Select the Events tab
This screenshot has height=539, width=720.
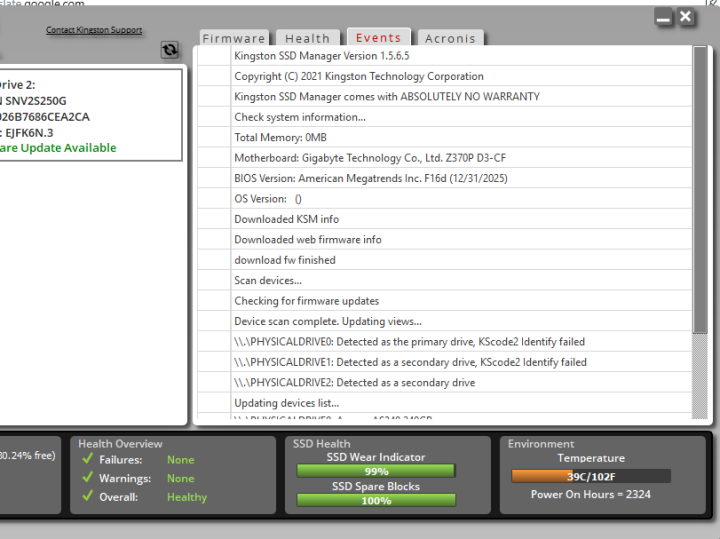click(x=379, y=37)
